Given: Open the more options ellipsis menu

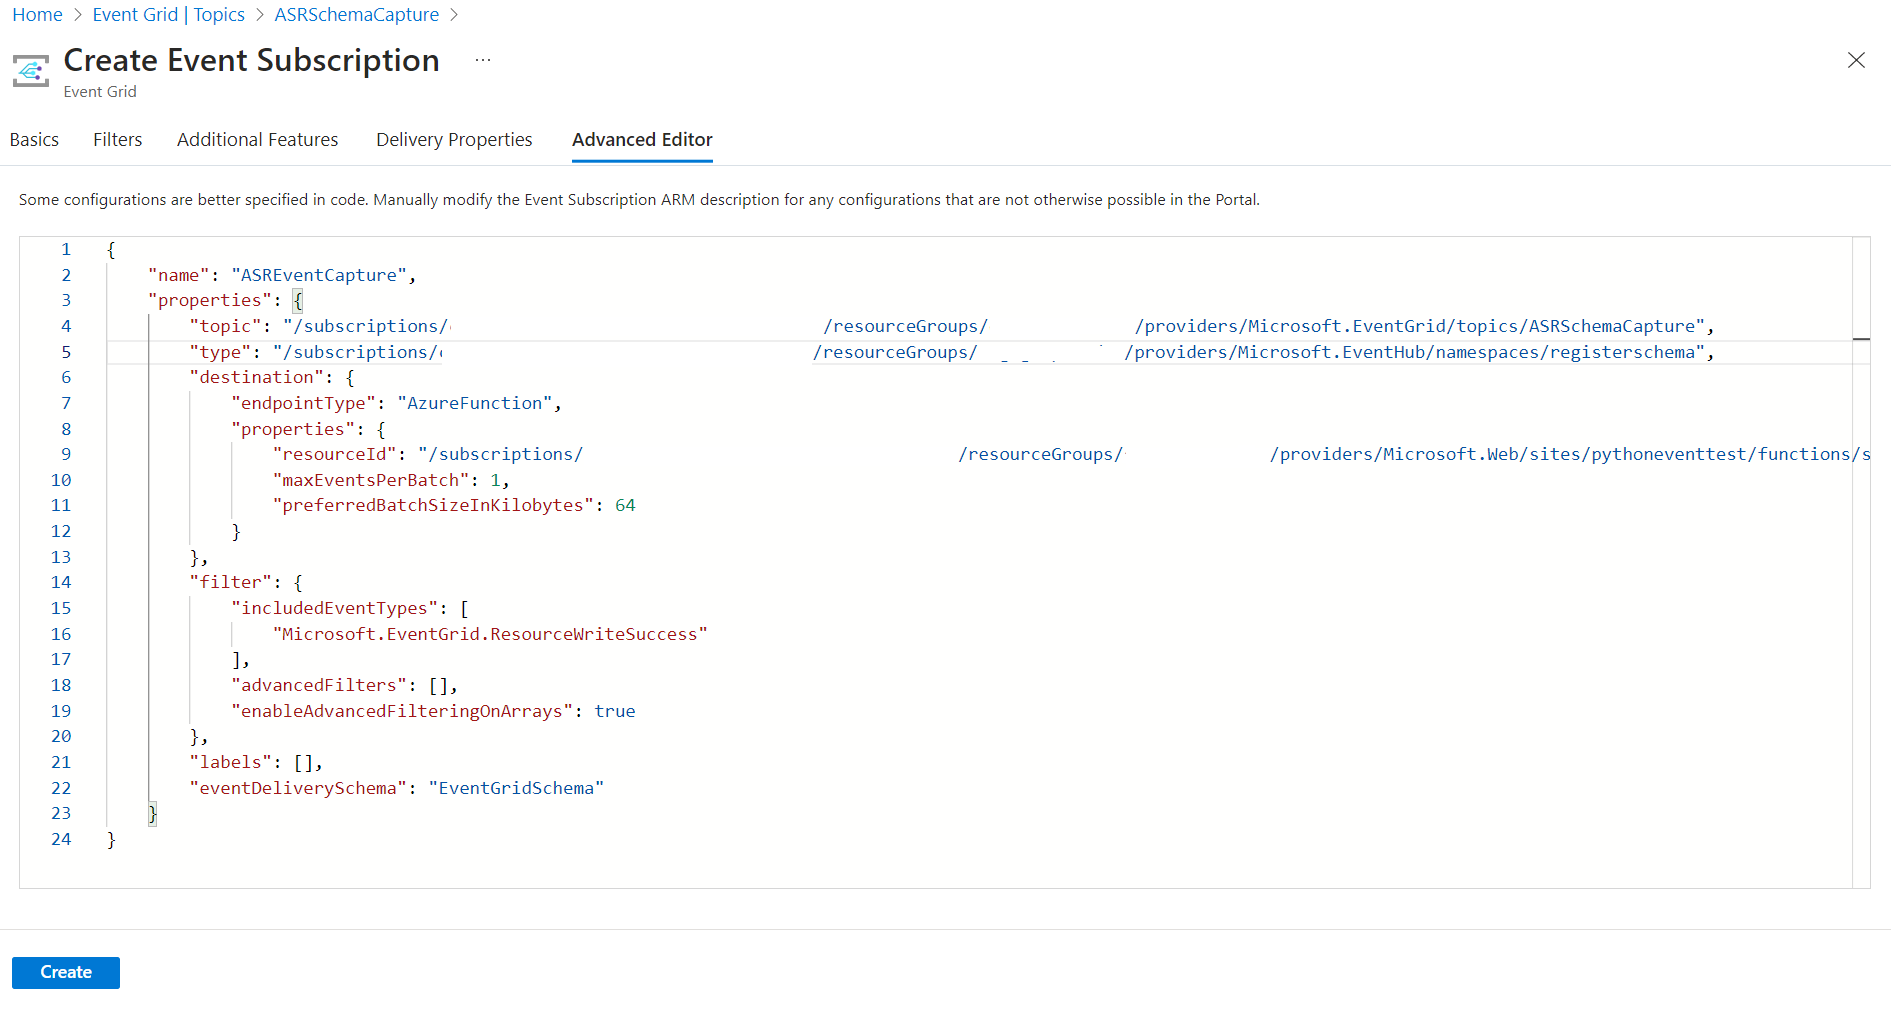Looking at the screenshot, I should (x=483, y=60).
